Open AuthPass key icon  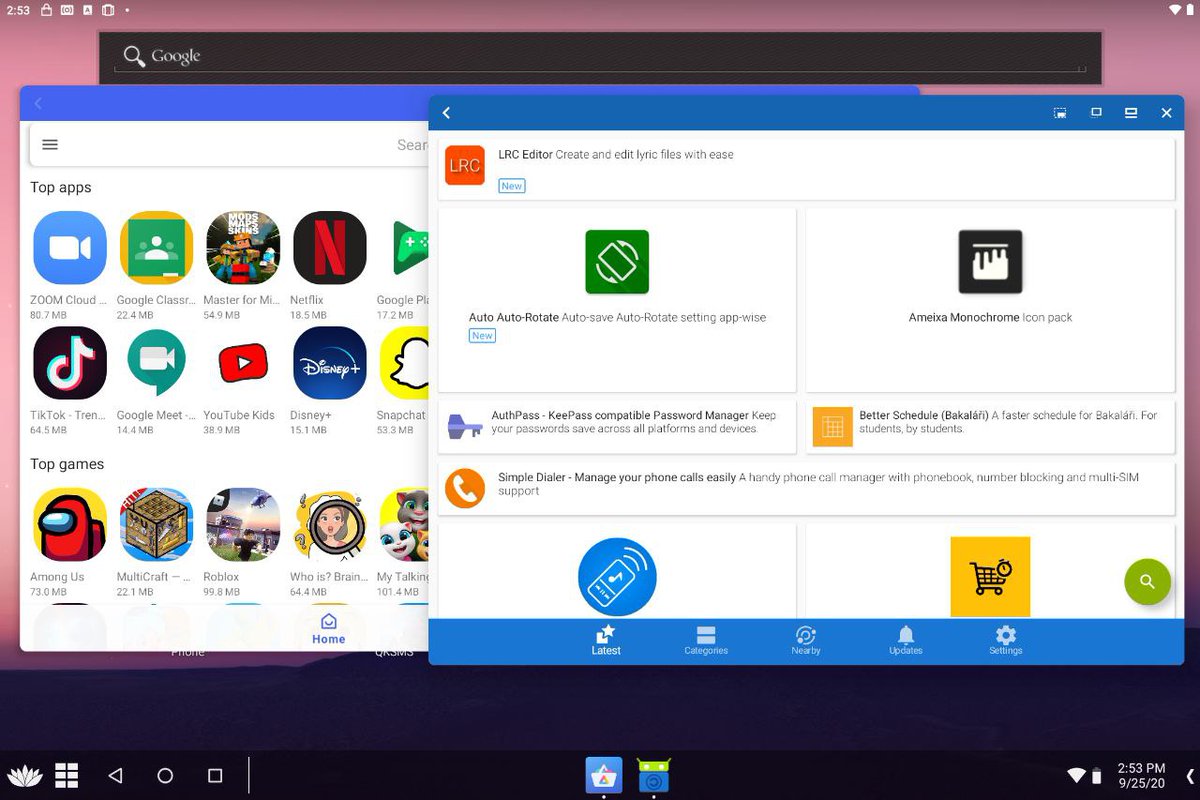coord(465,427)
